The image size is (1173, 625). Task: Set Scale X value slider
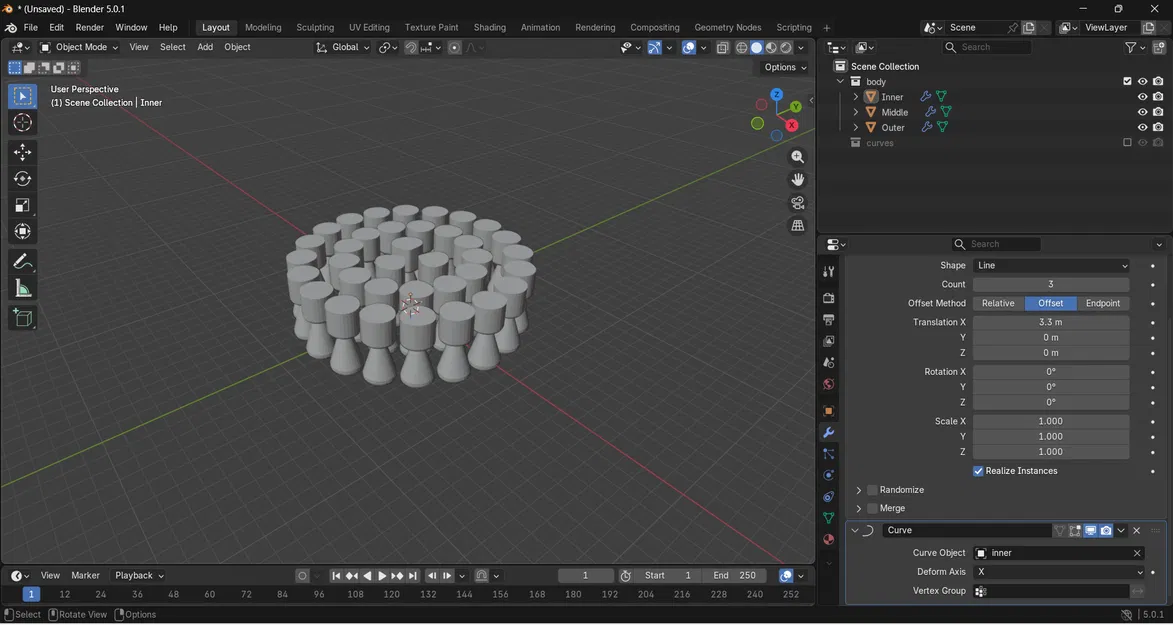tap(1050, 421)
